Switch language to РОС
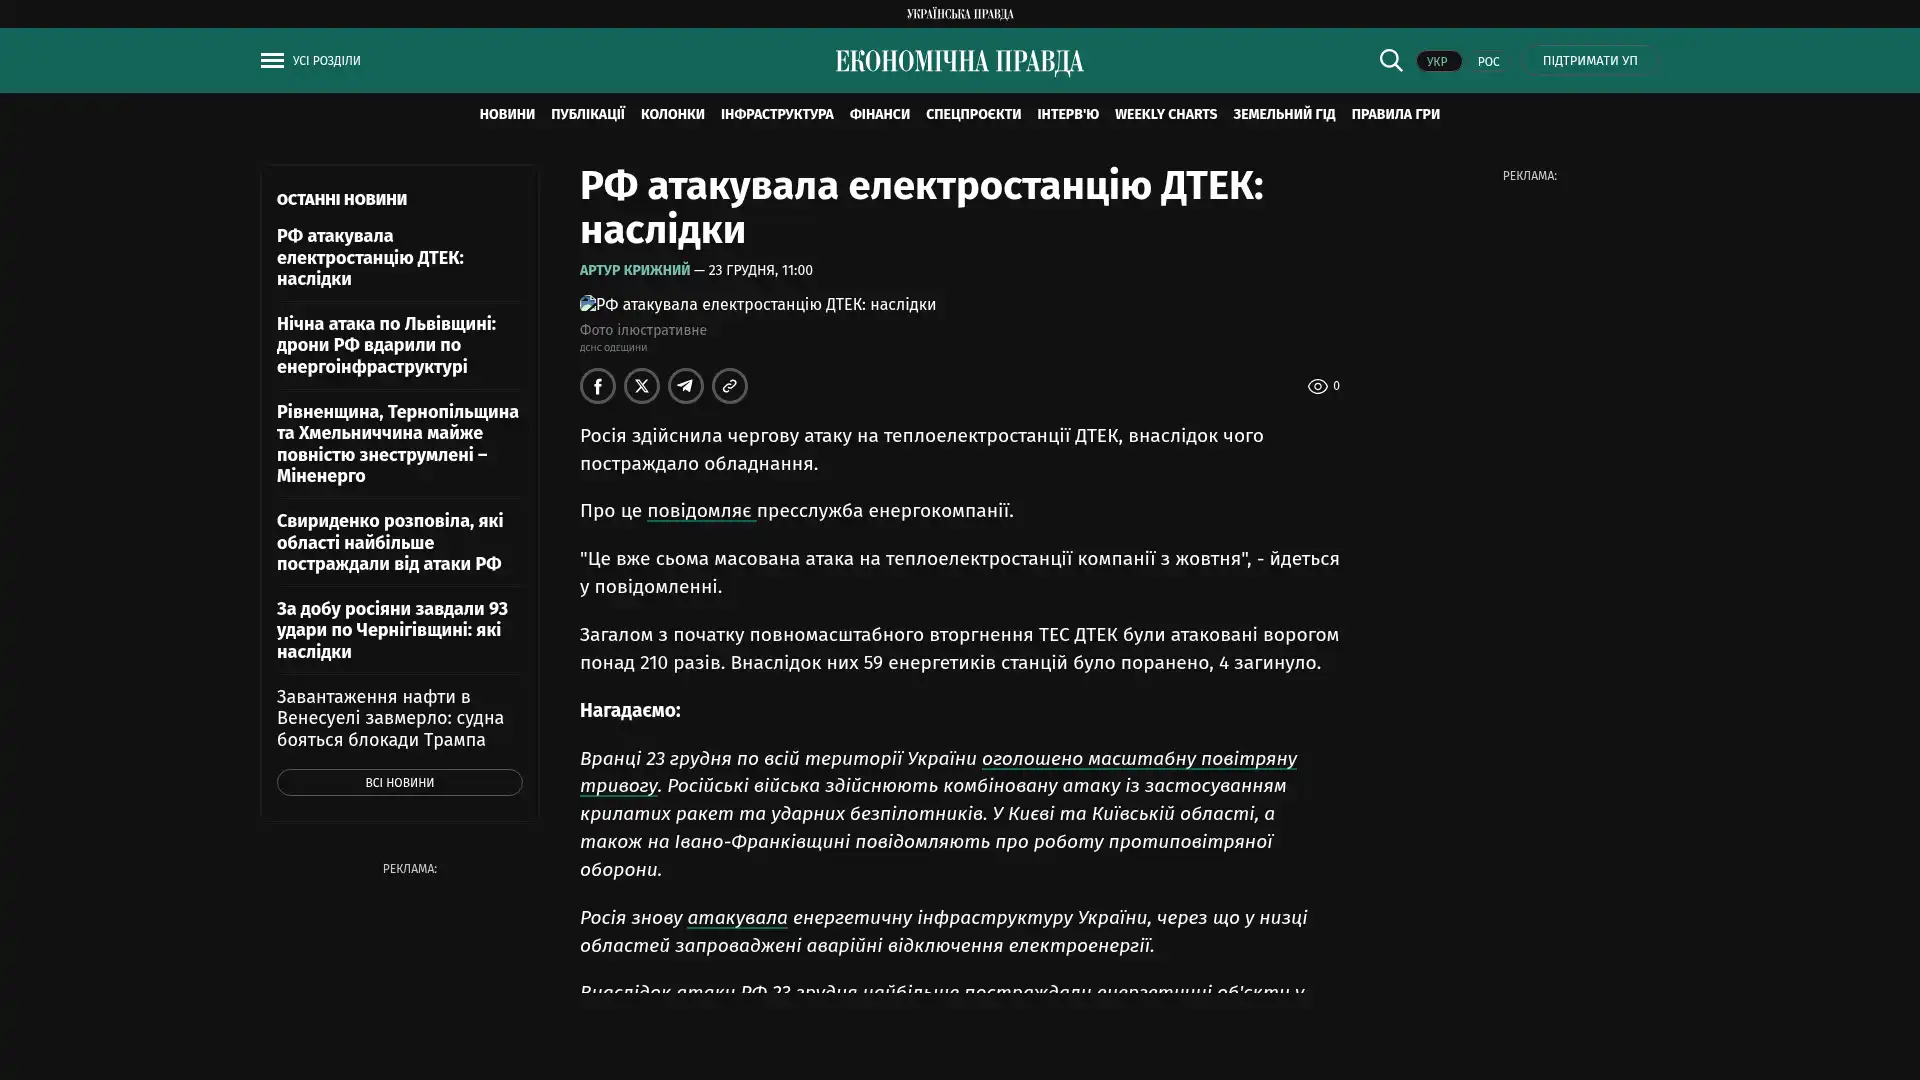Viewport: 1920px width, 1080px height. tap(1488, 62)
